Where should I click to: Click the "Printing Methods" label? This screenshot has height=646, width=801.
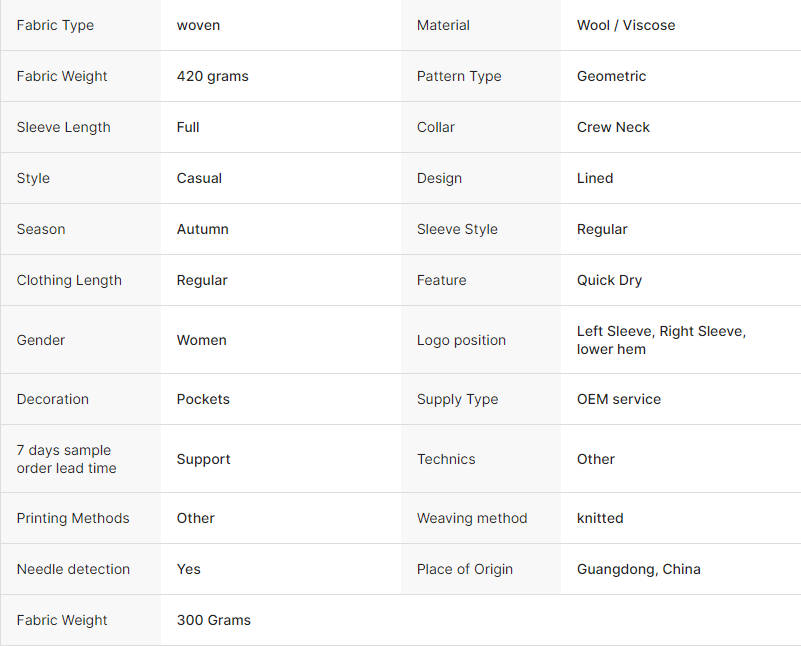point(73,518)
